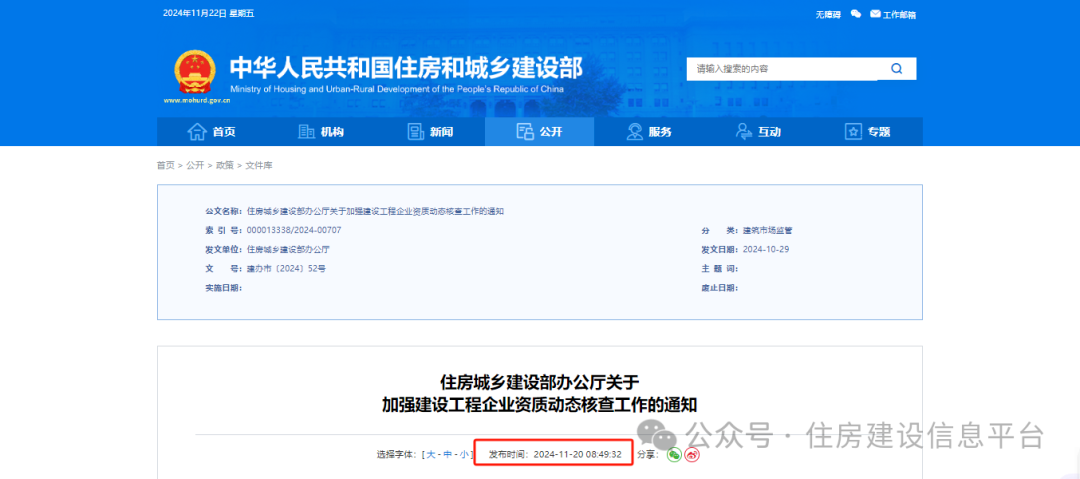This screenshot has height=479, width=1080.
Task: Click the WeChat icon in top bar
Action: pyautogui.click(x=855, y=14)
